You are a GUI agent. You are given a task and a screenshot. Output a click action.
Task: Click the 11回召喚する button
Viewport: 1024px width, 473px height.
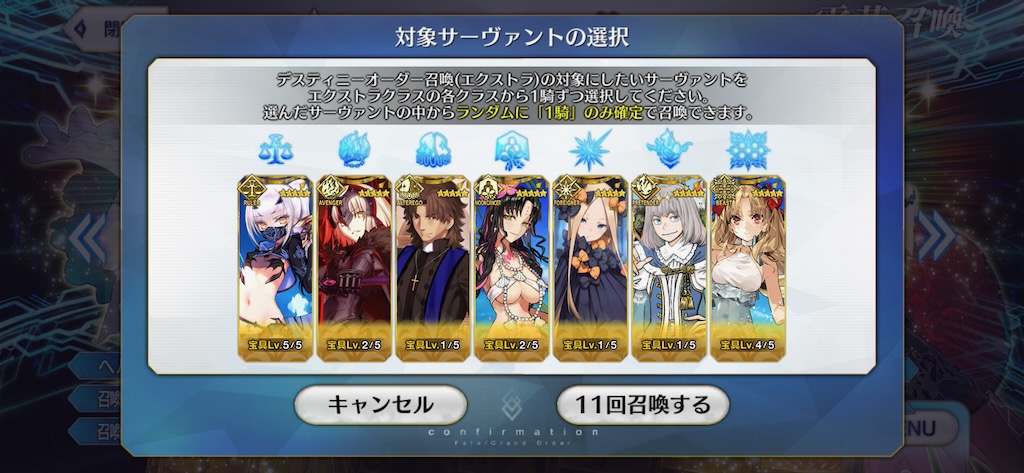click(643, 405)
